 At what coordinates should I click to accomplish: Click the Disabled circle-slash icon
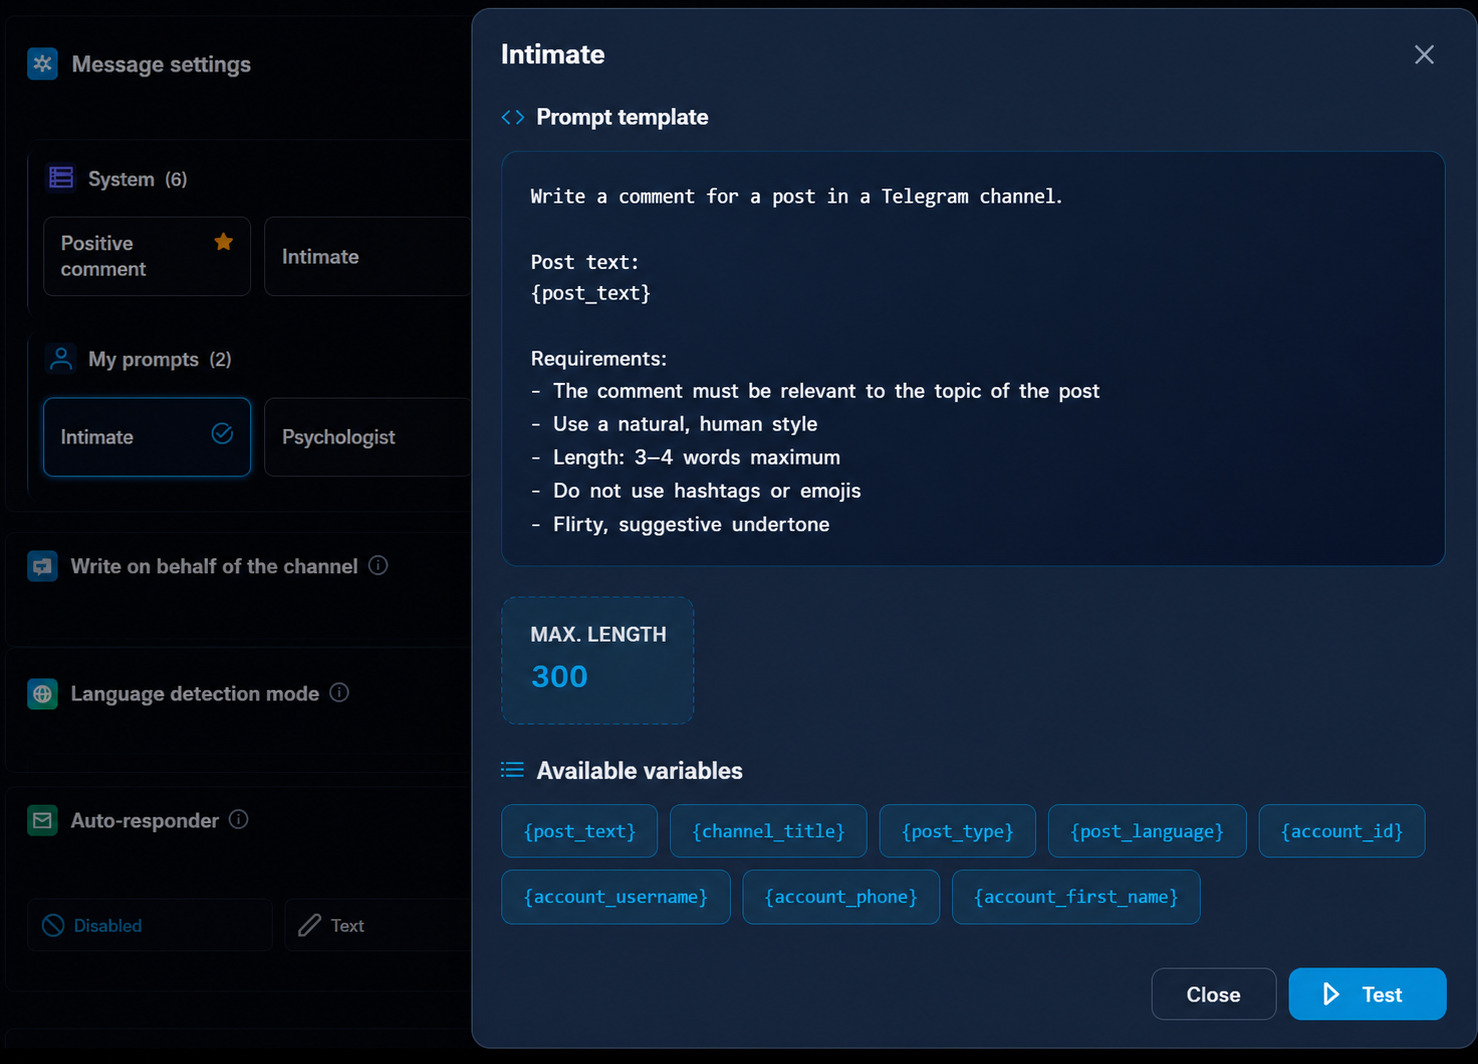click(53, 925)
